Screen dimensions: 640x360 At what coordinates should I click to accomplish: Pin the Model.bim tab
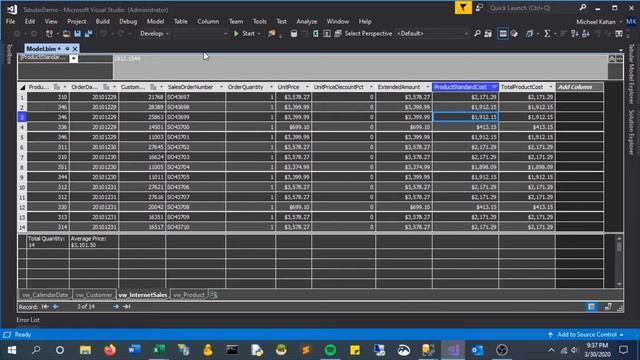pyautogui.click(x=67, y=49)
